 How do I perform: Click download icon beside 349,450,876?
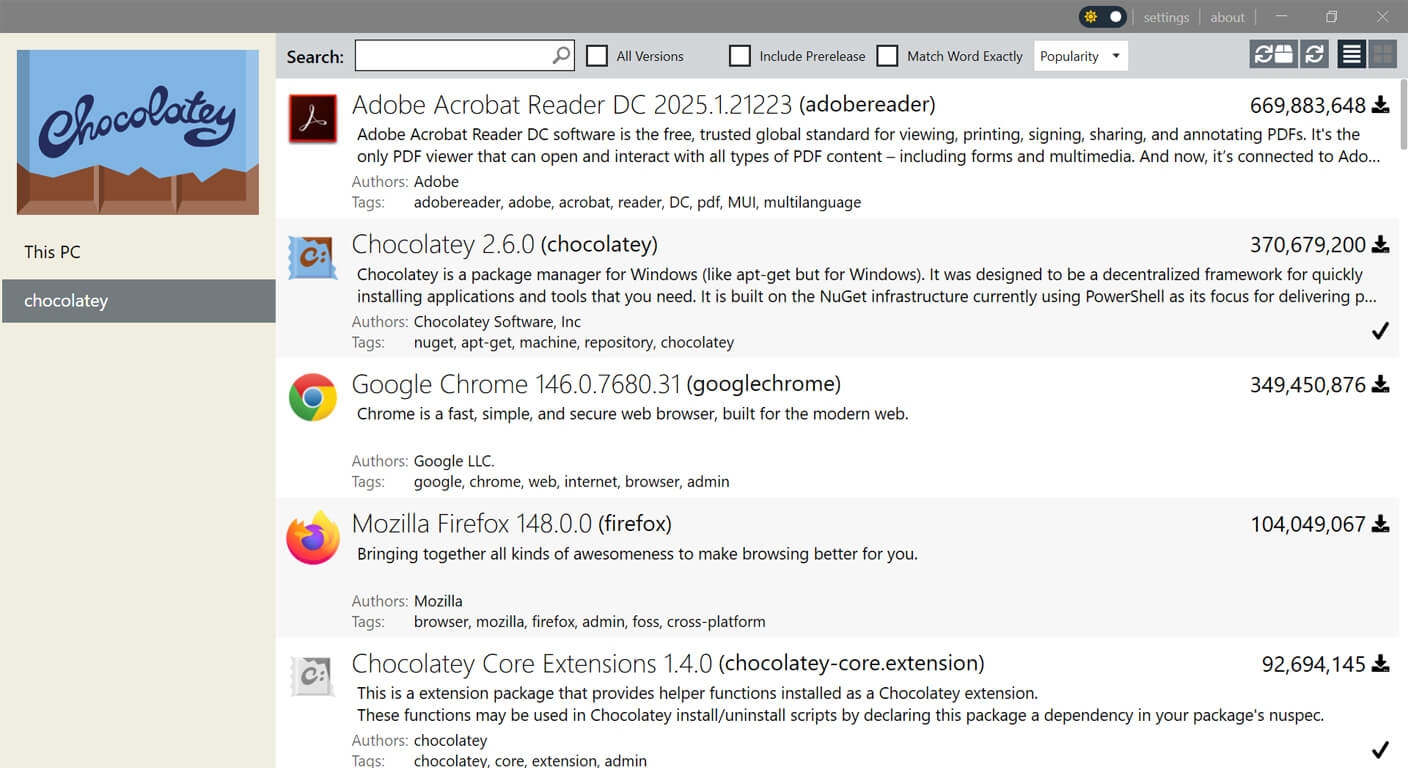1380,384
